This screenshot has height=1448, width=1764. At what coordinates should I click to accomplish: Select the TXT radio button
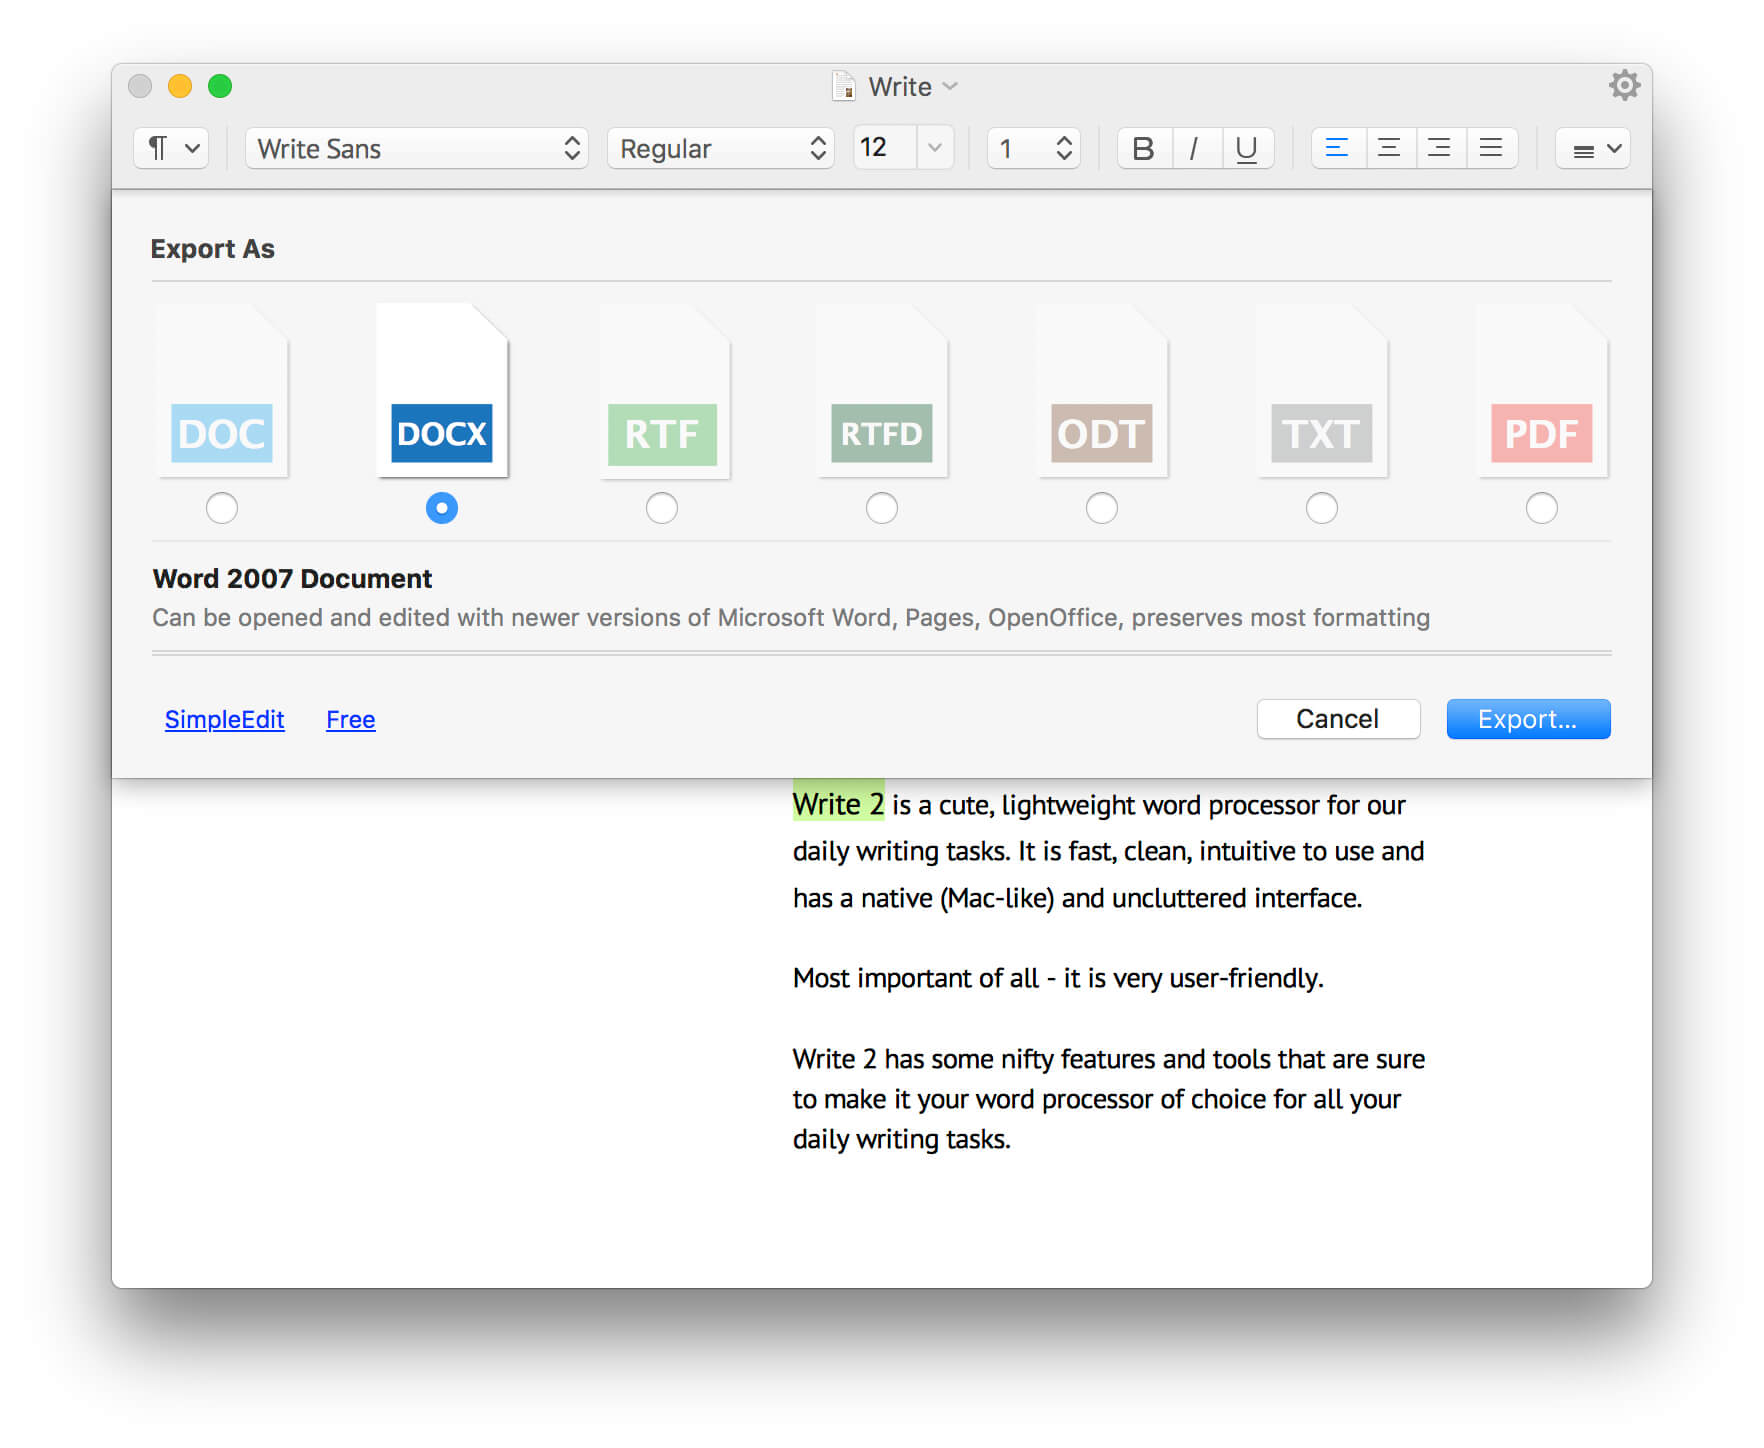tap(1322, 508)
